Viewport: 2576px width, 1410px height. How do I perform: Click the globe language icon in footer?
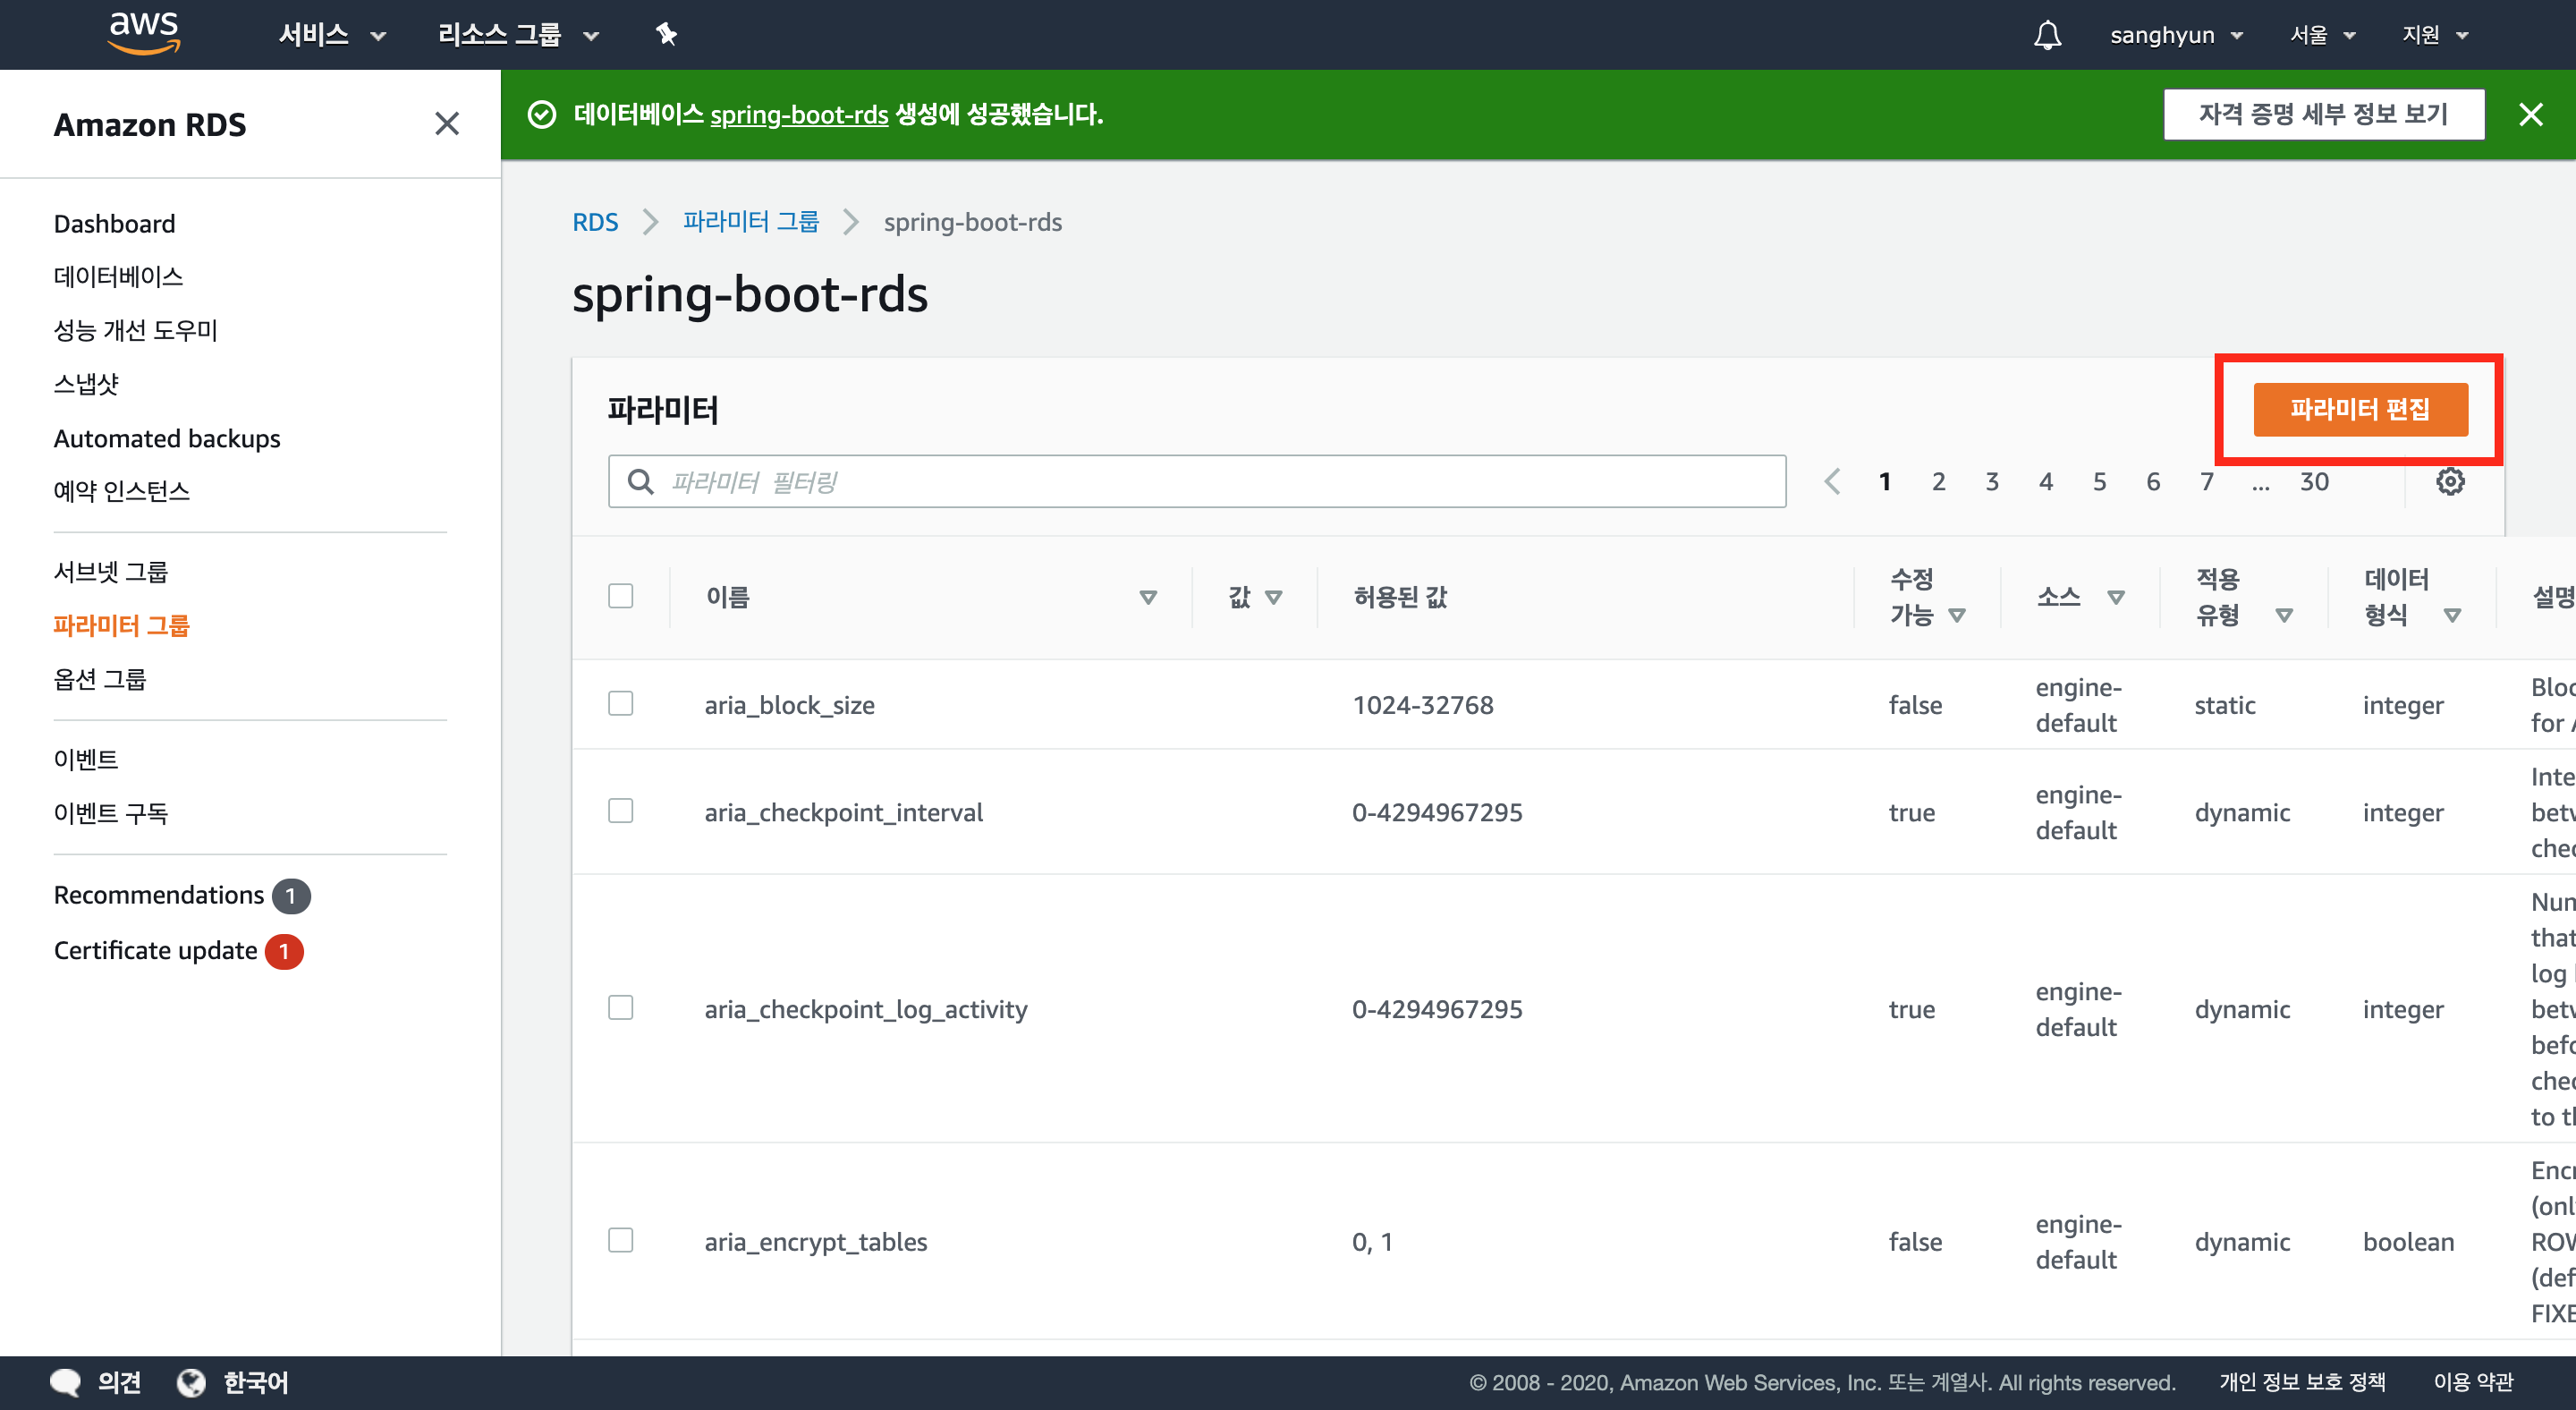point(191,1382)
